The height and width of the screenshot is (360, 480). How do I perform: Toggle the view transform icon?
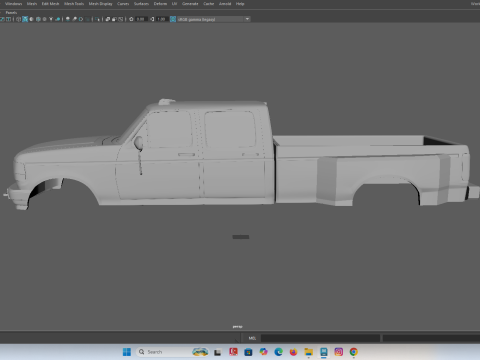click(x=173, y=19)
